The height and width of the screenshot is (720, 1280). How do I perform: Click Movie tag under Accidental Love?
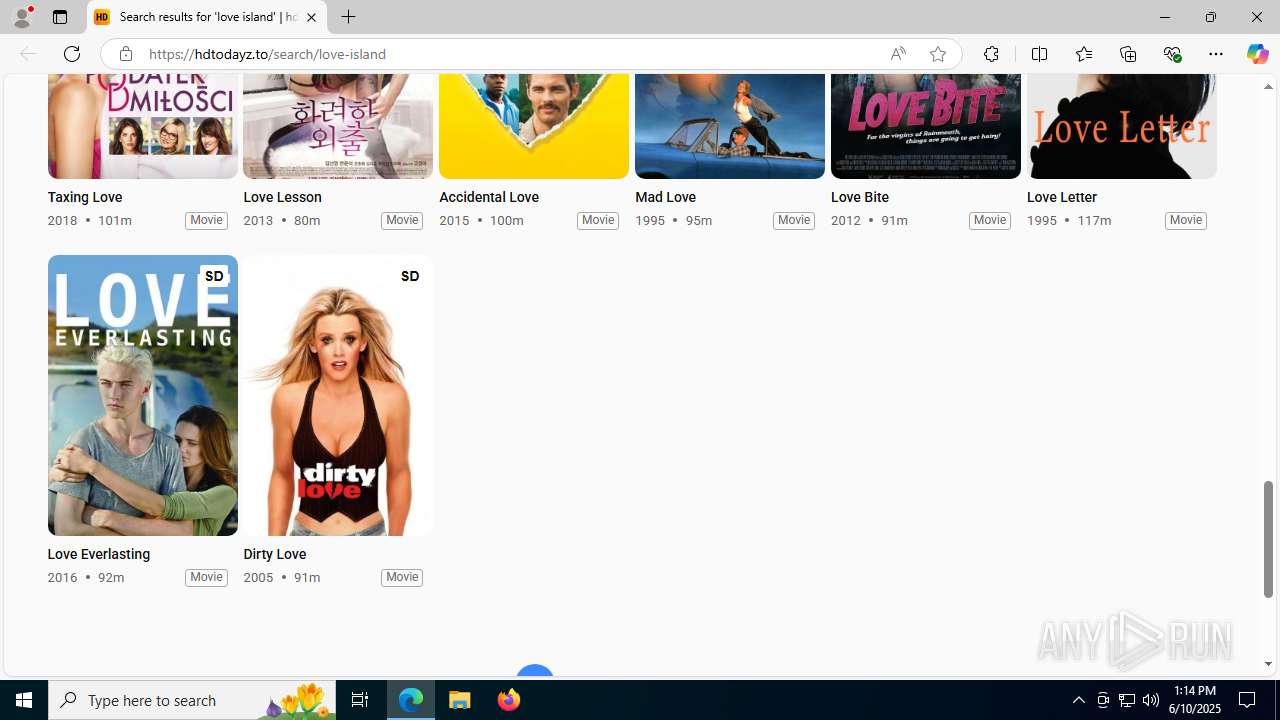(x=598, y=220)
